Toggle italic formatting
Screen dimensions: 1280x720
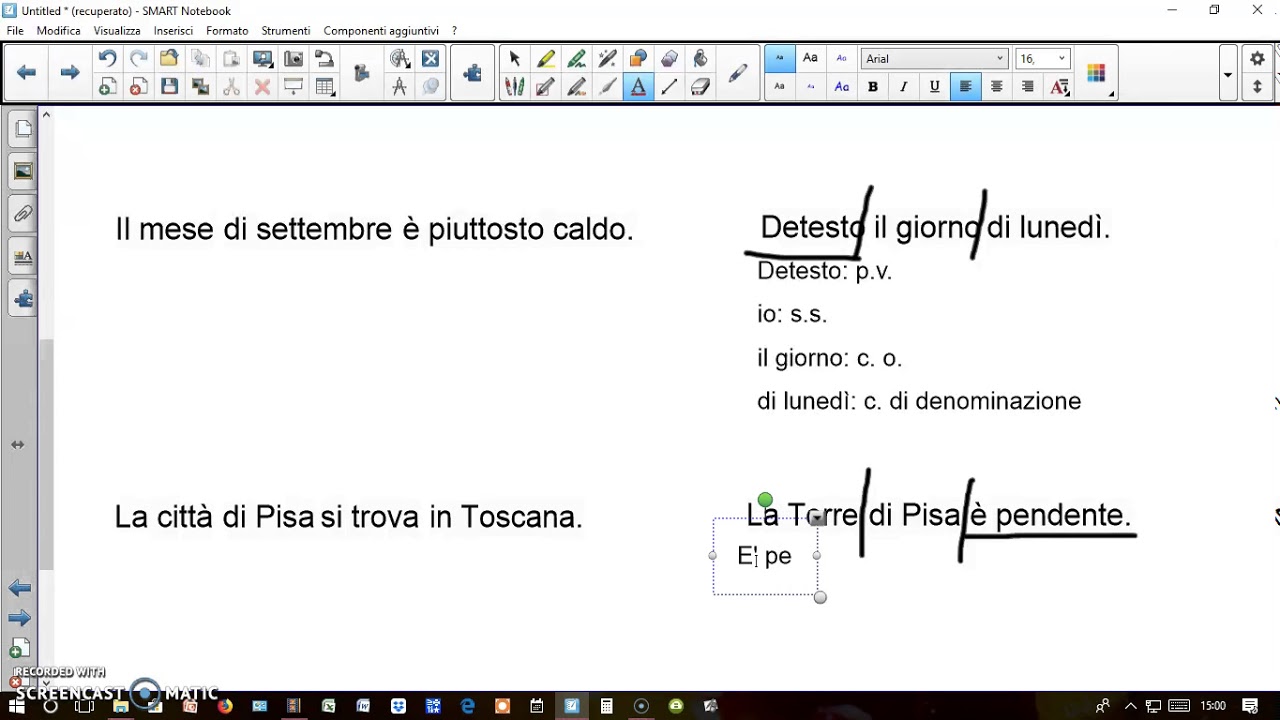tap(903, 87)
